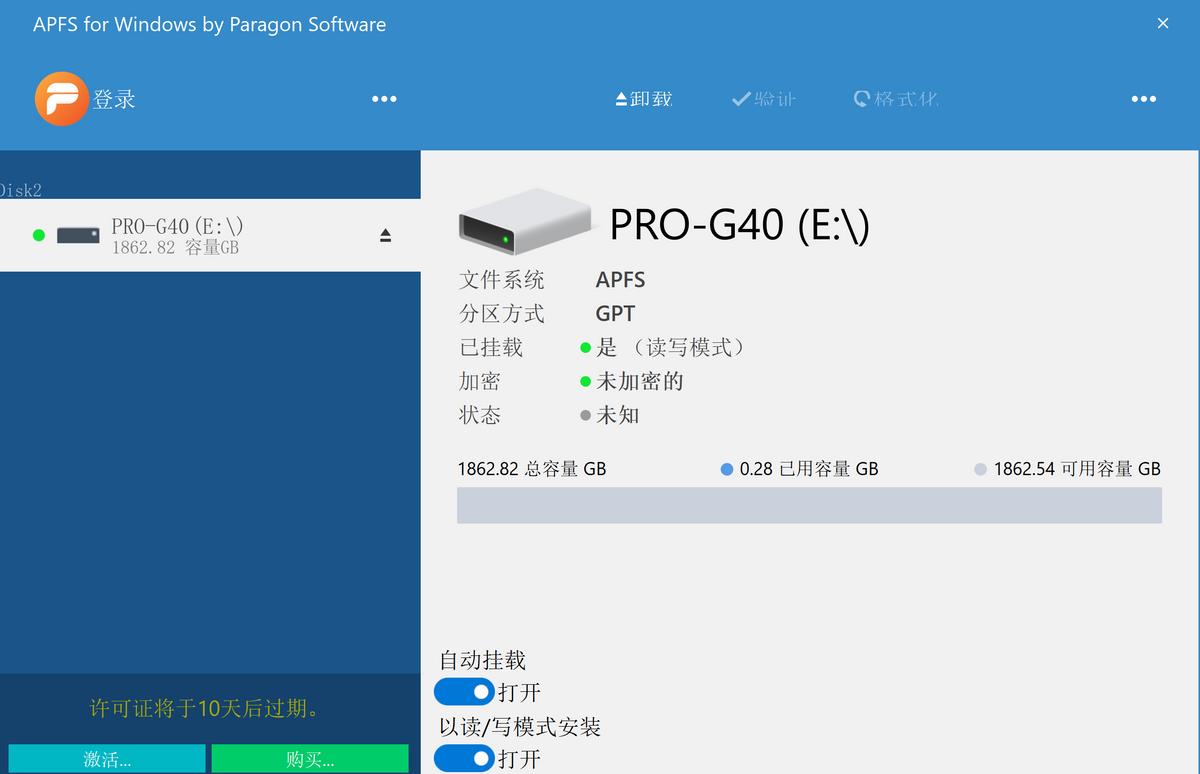This screenshot has width=1200, height=774.
Task: Open the ellipsis menu next to 登录
Action: [x=384, y=98]
